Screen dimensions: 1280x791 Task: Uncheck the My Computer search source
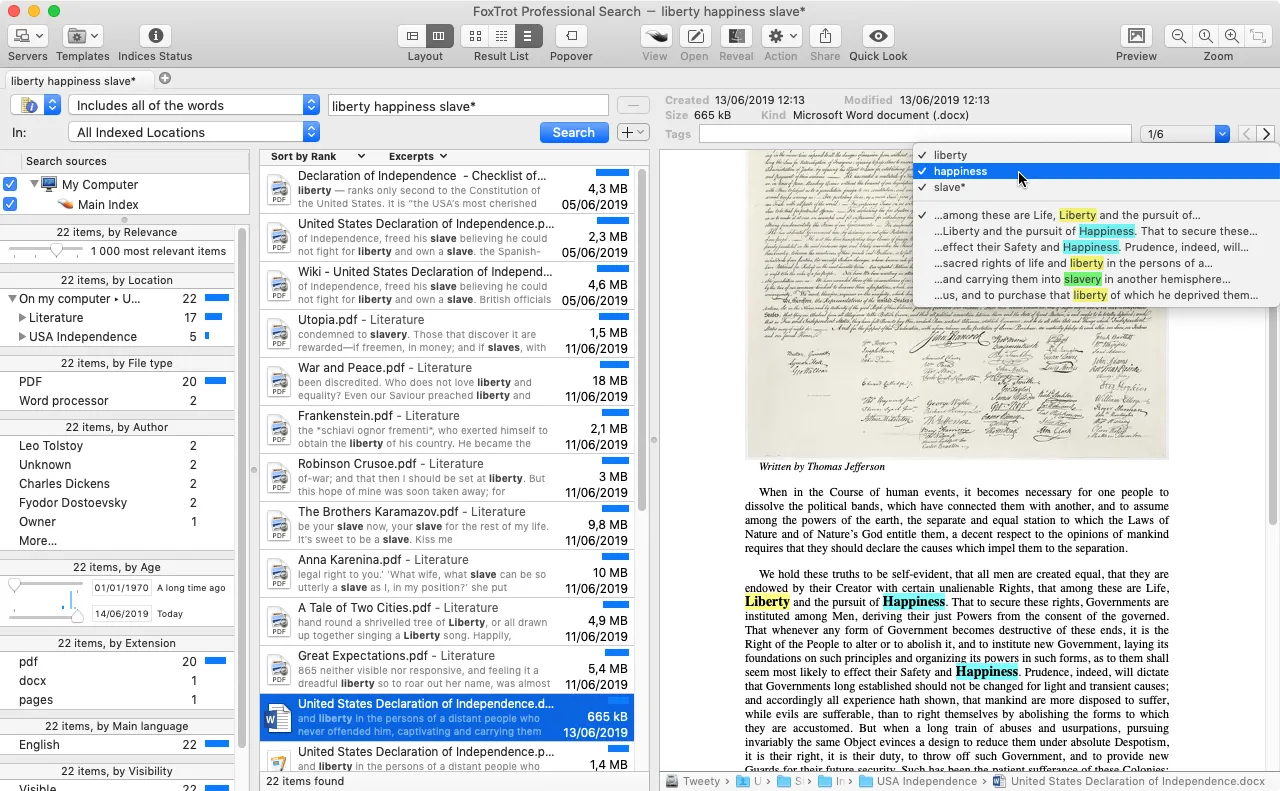tap(10, 183)
